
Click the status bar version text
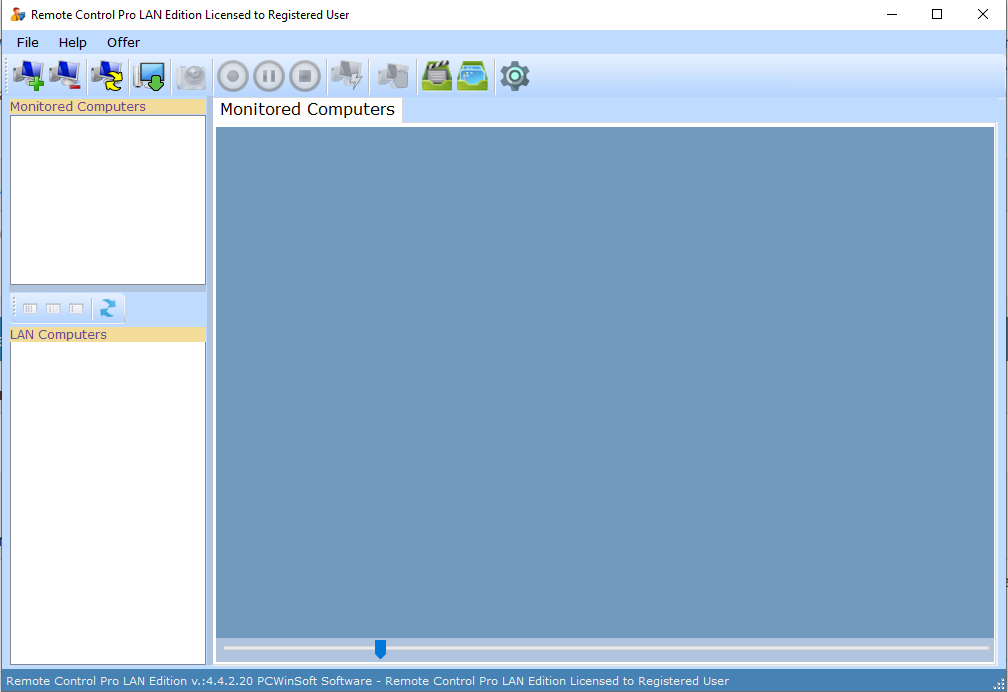pyautogui.click(x=368, y=680)
